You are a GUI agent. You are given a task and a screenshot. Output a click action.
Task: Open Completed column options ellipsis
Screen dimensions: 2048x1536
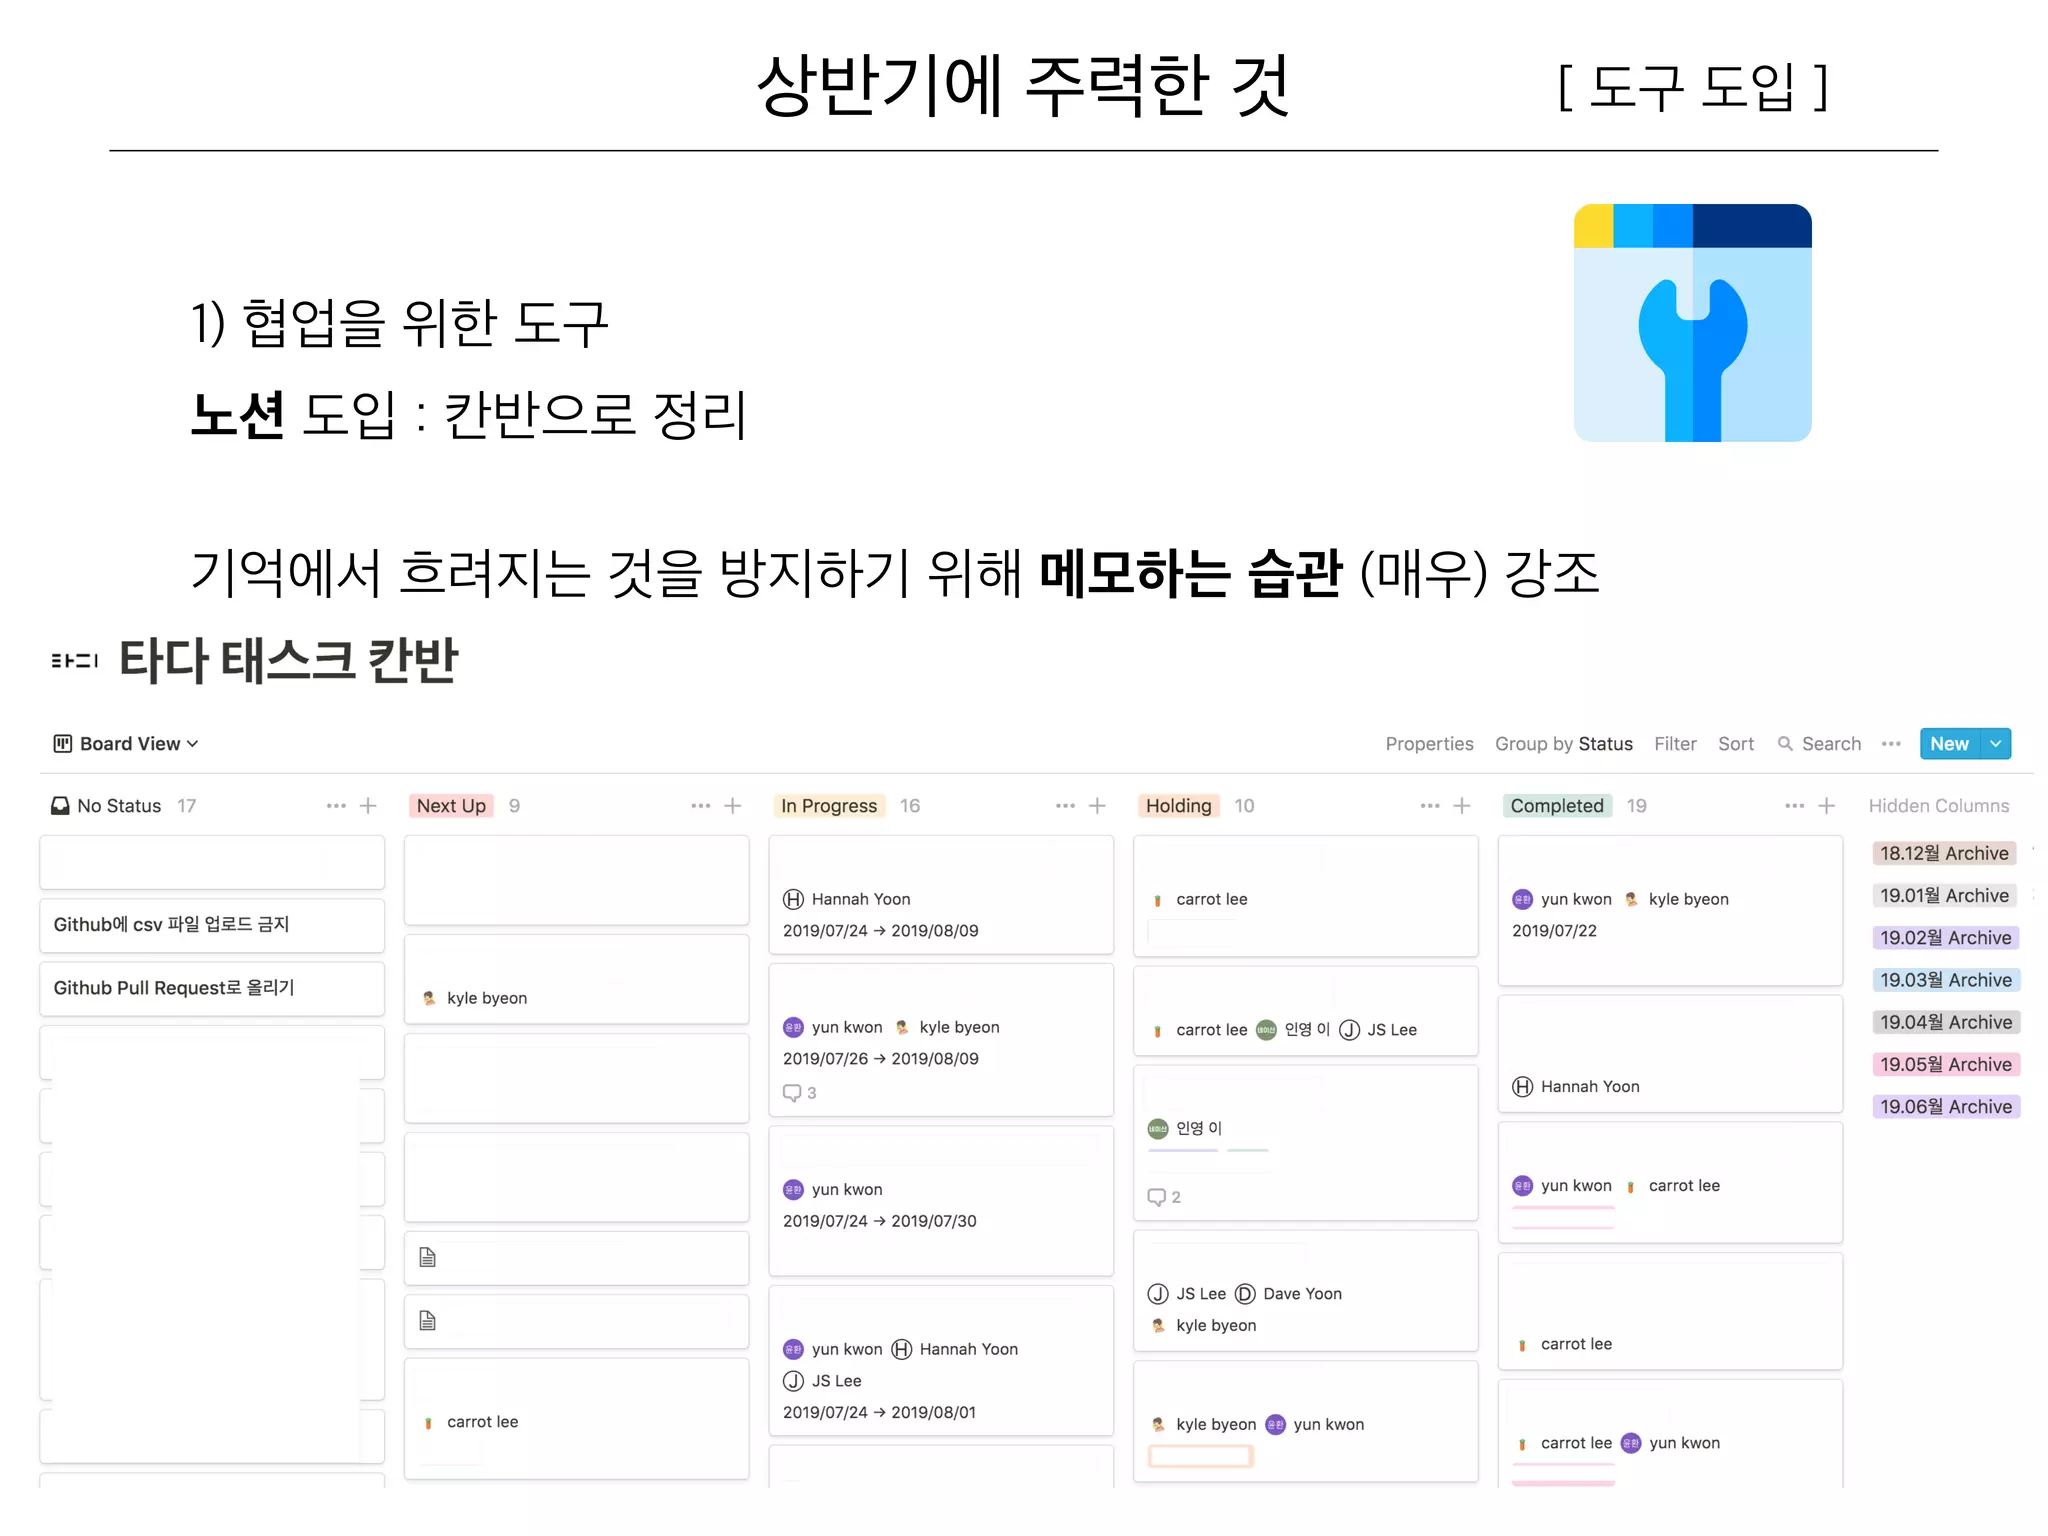click(x=1795, y=805)
